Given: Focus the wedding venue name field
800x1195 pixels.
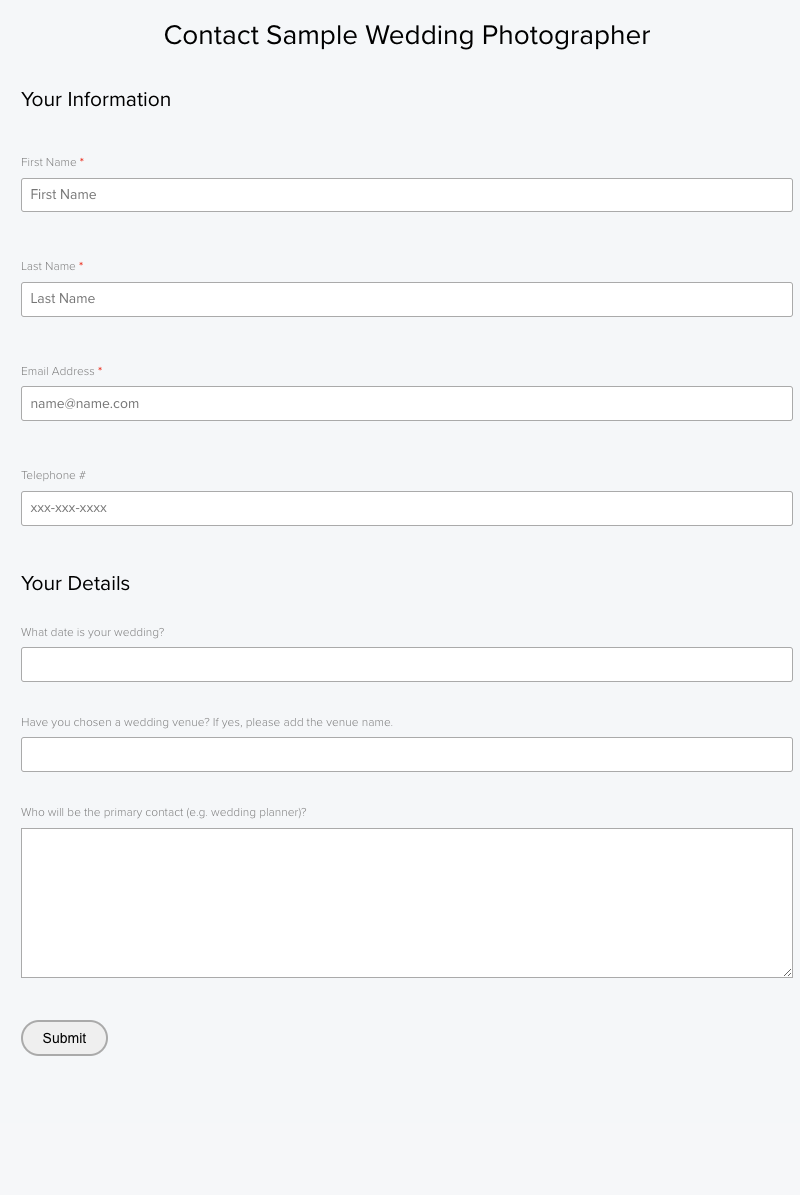Looking at the screenshot, I should pyautogui.click(x=406, y=754).
